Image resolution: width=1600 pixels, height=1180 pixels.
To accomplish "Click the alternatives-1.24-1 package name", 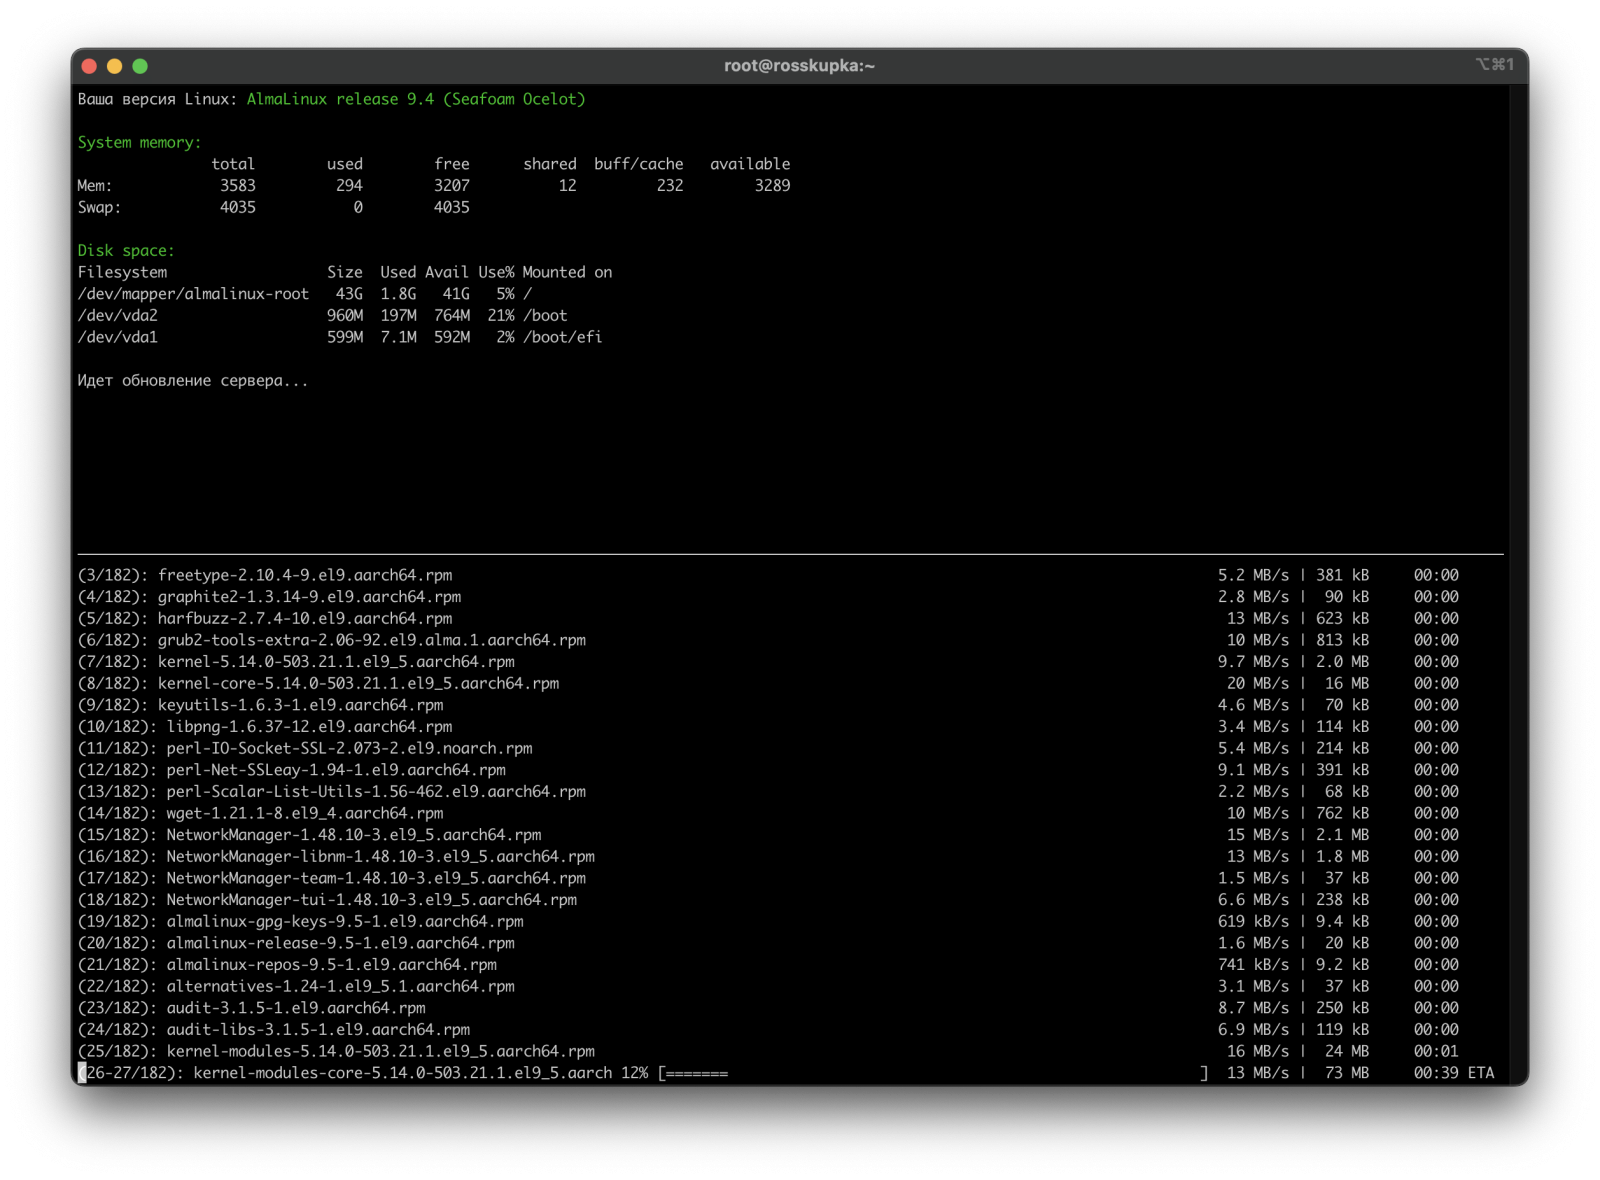I will click(341, 987).
